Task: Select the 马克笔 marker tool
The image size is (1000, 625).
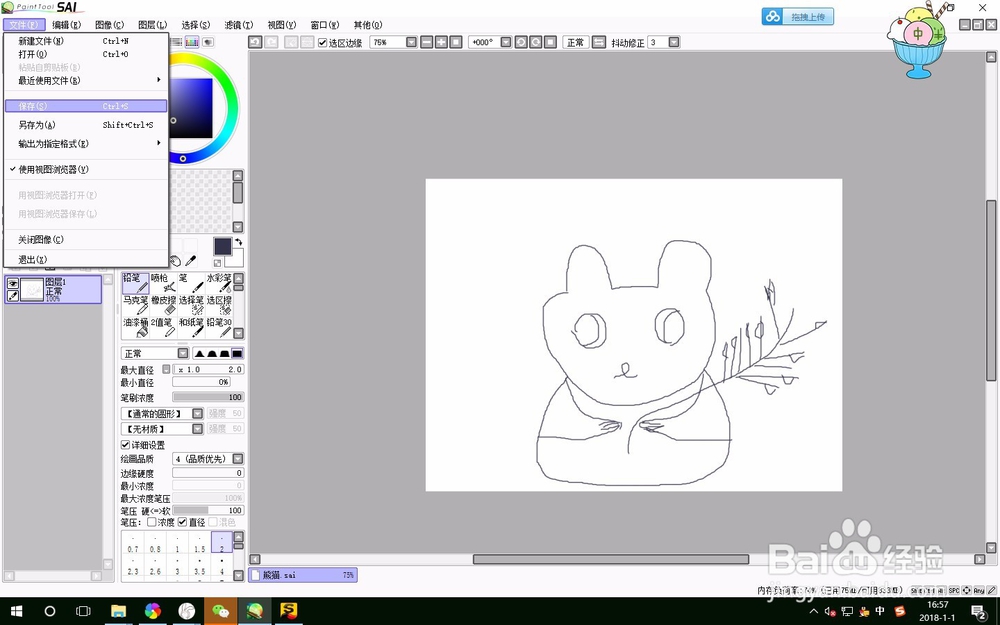Action: (x=135, y=305)
